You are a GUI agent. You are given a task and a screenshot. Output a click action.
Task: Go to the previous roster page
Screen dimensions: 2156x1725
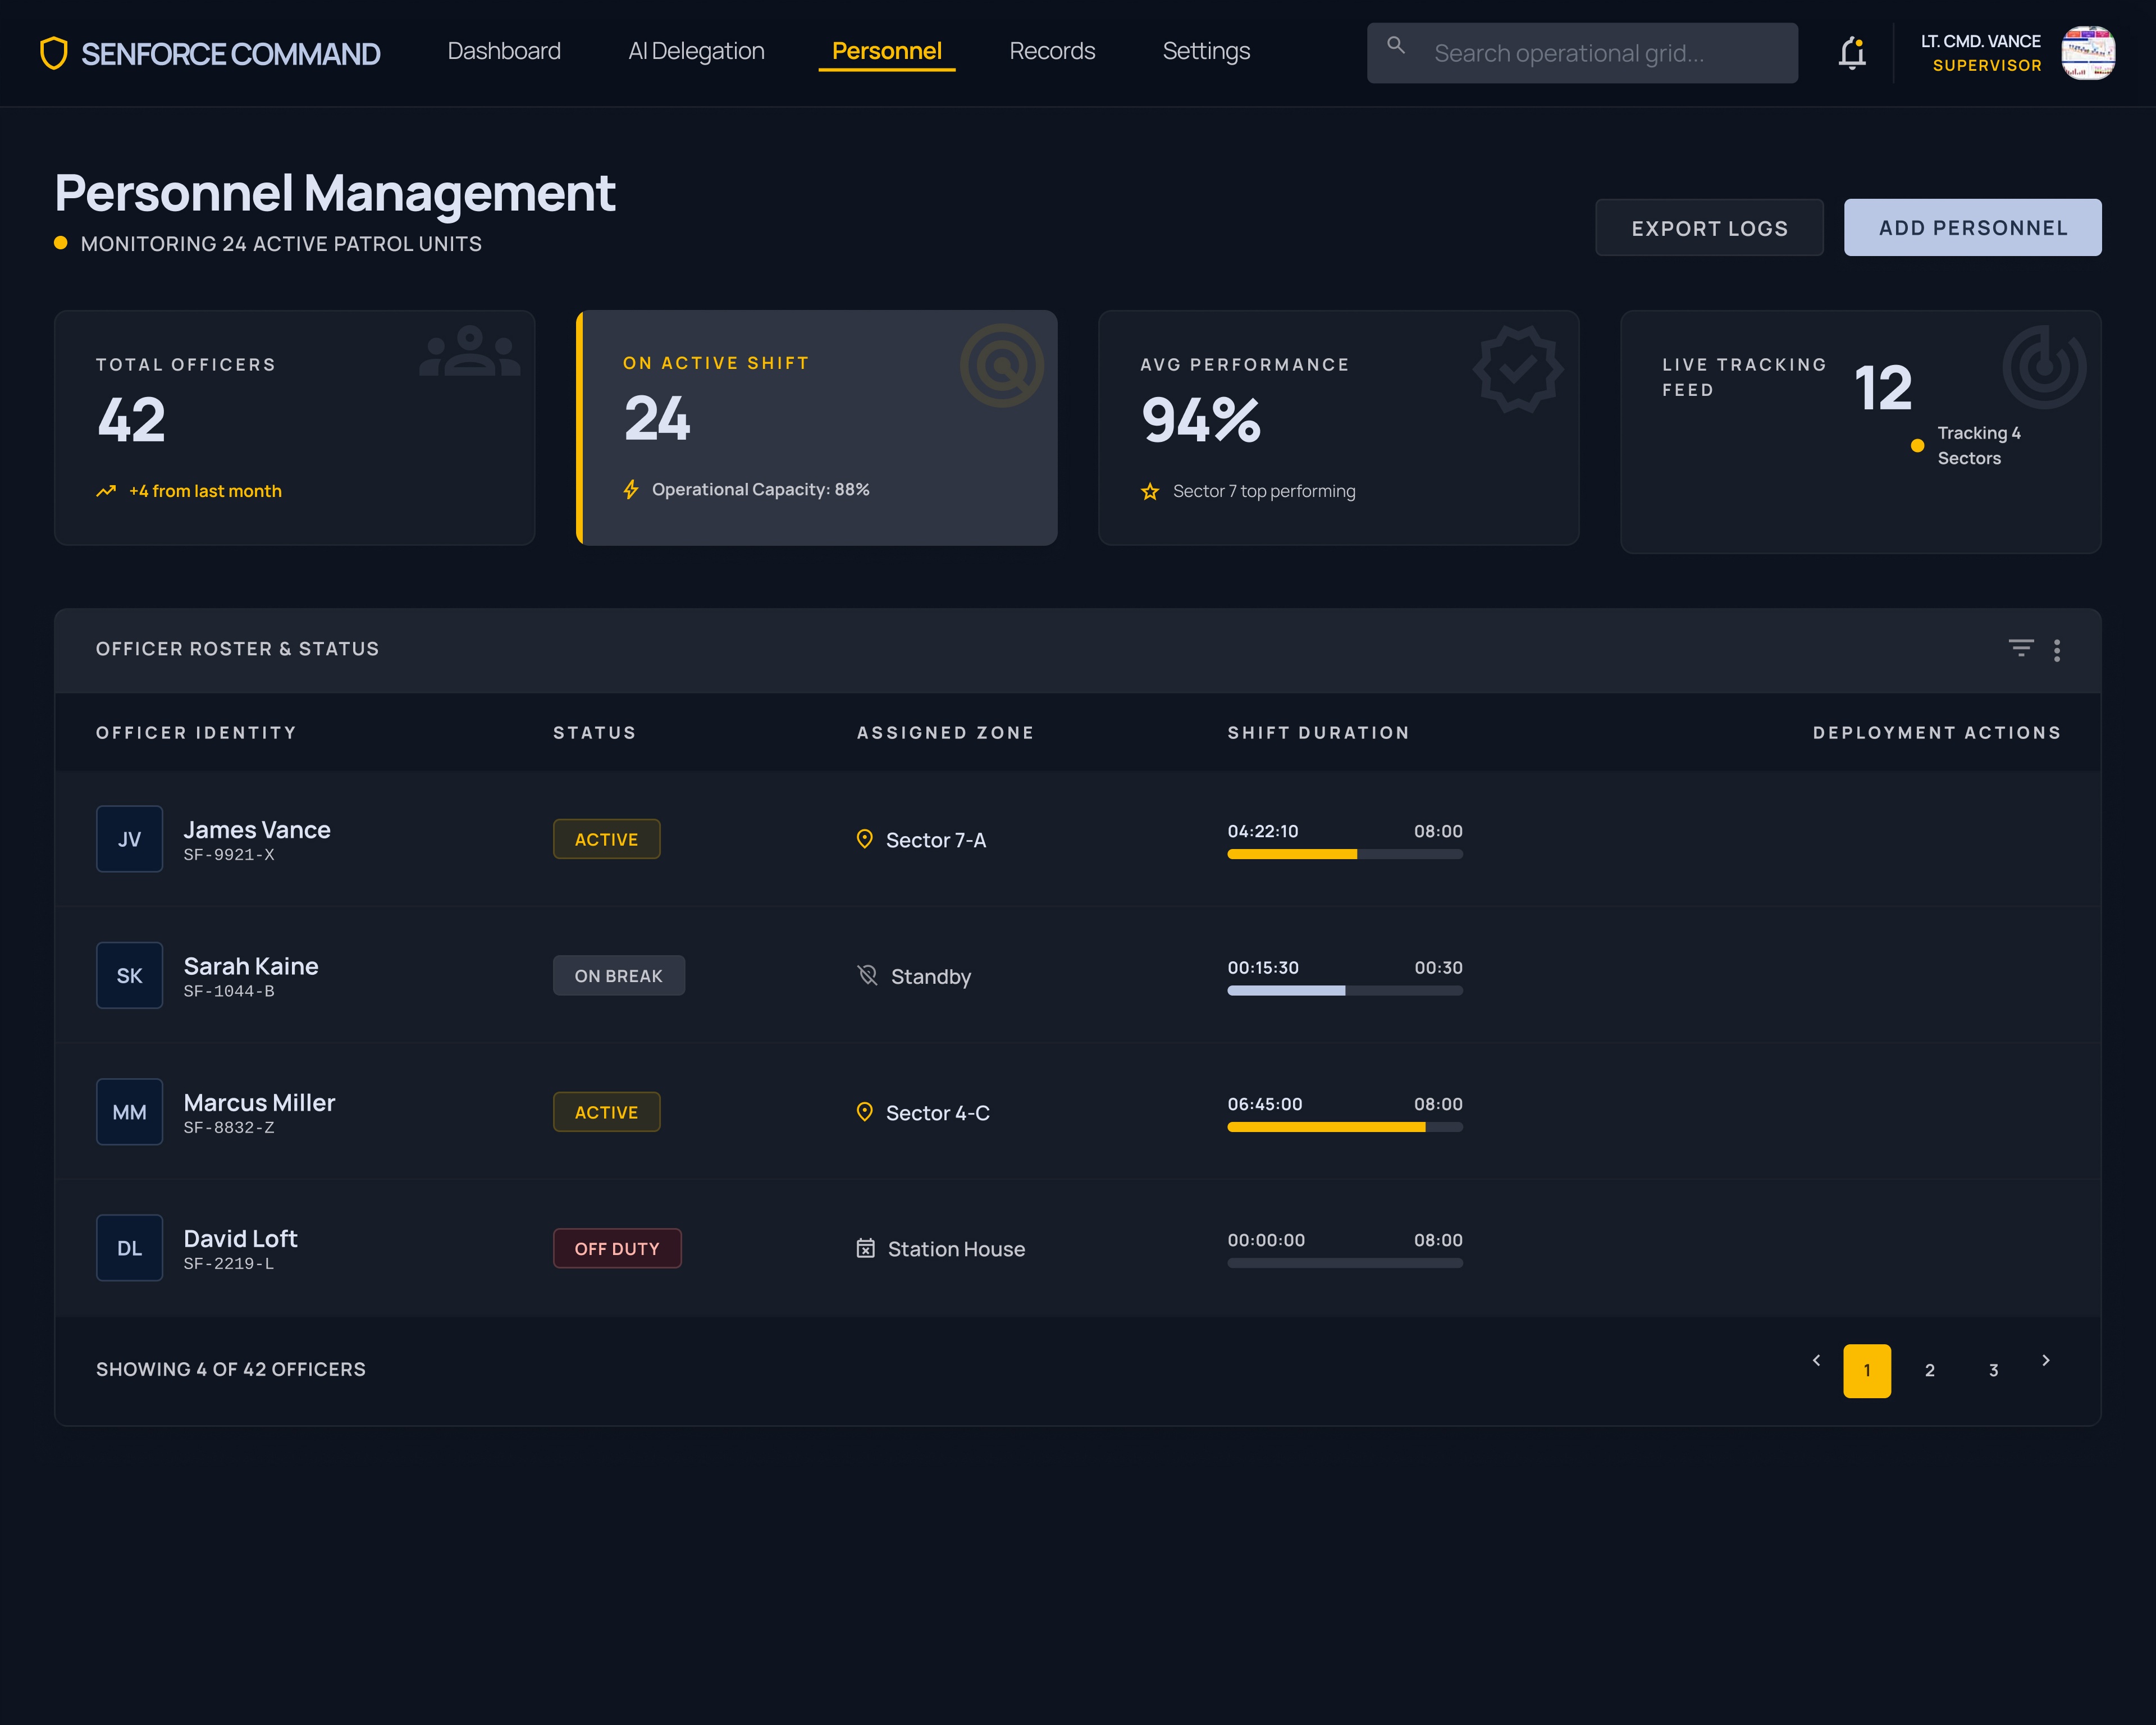click(1816, 1360)
